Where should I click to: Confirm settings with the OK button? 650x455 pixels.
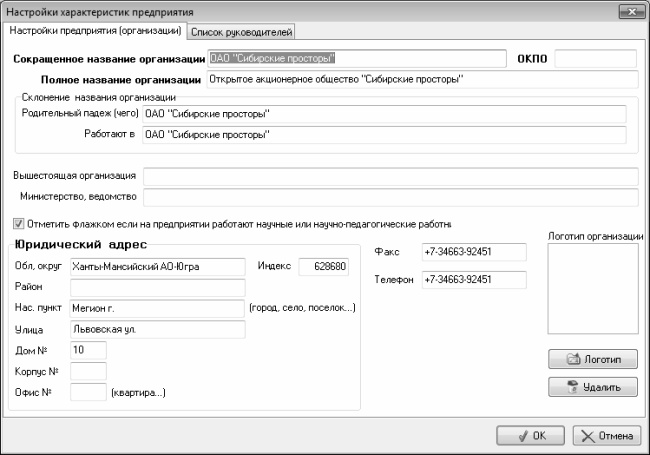pyautogui.click(x=530, y=436)
